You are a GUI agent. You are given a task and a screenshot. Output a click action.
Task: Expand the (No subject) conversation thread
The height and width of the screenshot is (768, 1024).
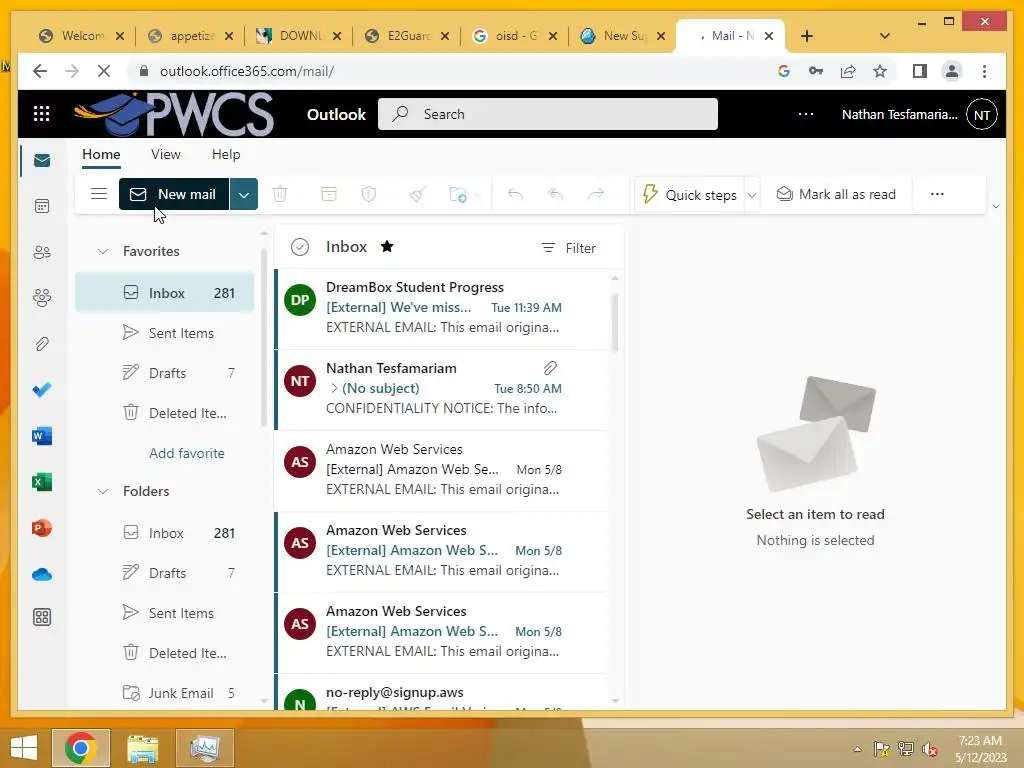click(334, 388)
